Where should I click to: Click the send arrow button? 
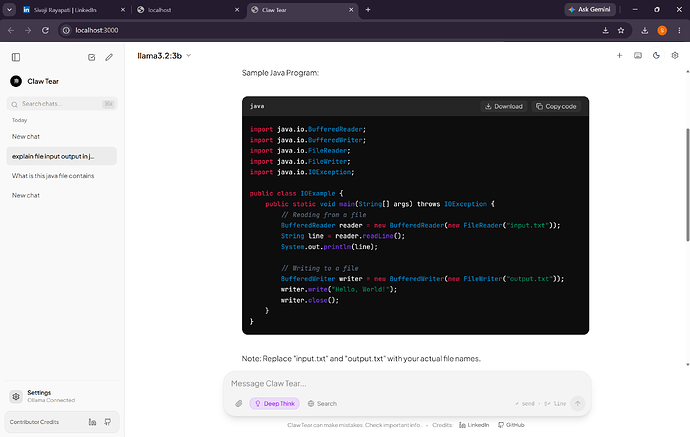[577, 403]
